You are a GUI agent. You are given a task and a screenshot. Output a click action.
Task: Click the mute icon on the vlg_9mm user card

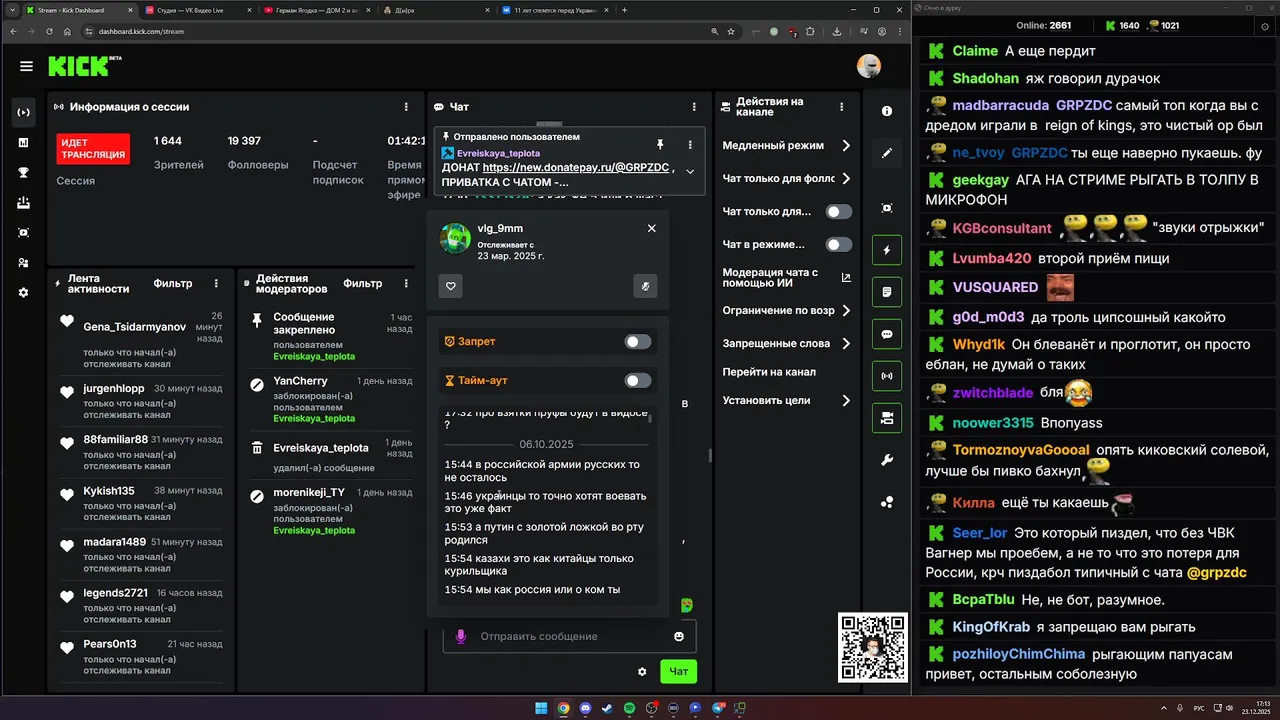(646, 287)
